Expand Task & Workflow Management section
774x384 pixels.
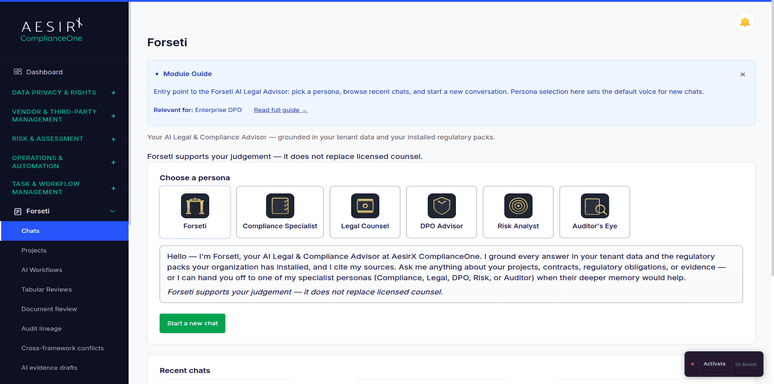[113, 188]
